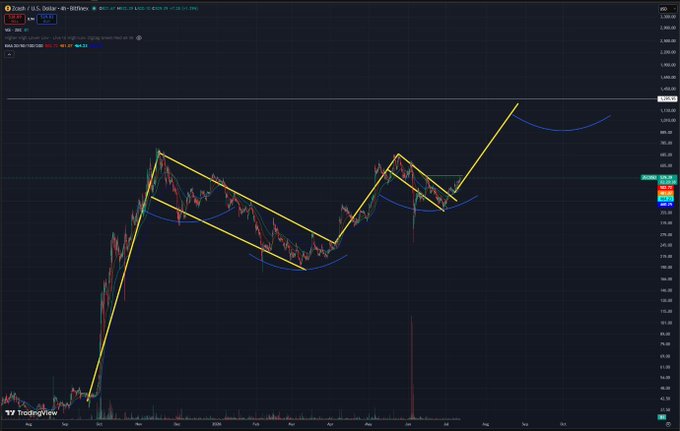Click the green ZECUSD symbol tag on axis
Screen dimensions: 680x431
tap(649, 177)
